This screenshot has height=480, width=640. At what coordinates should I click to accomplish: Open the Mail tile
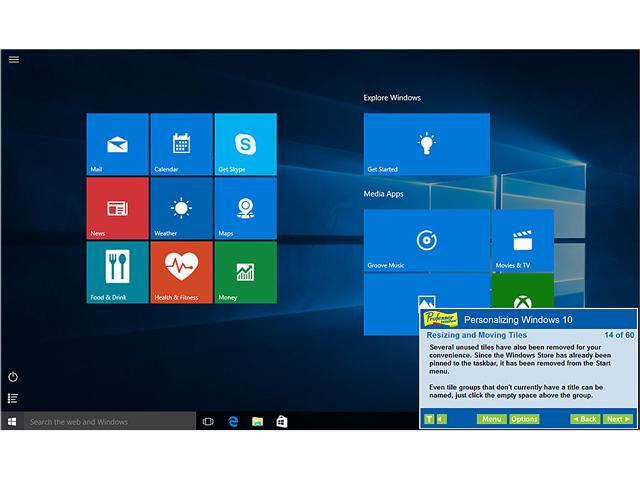click(117, 144)
